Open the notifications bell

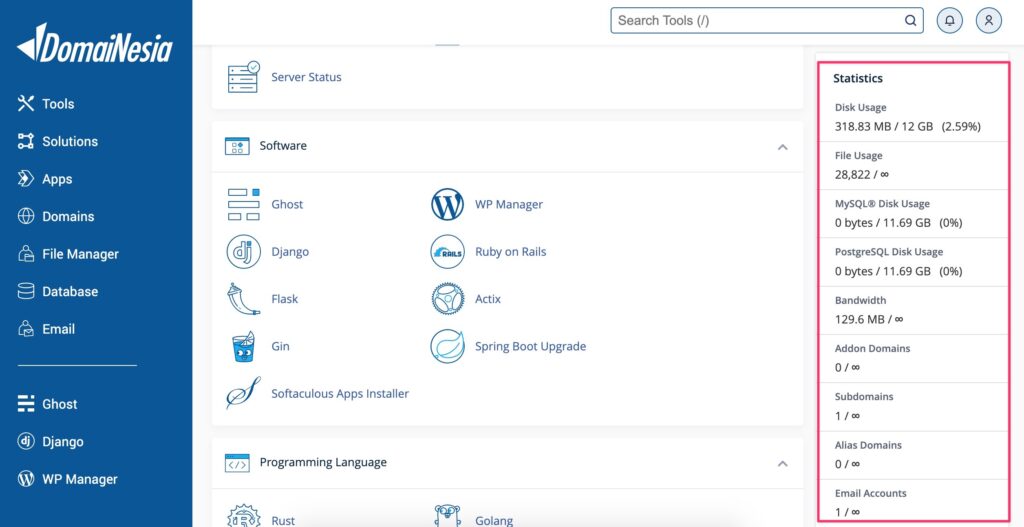[x=950, y=20]
